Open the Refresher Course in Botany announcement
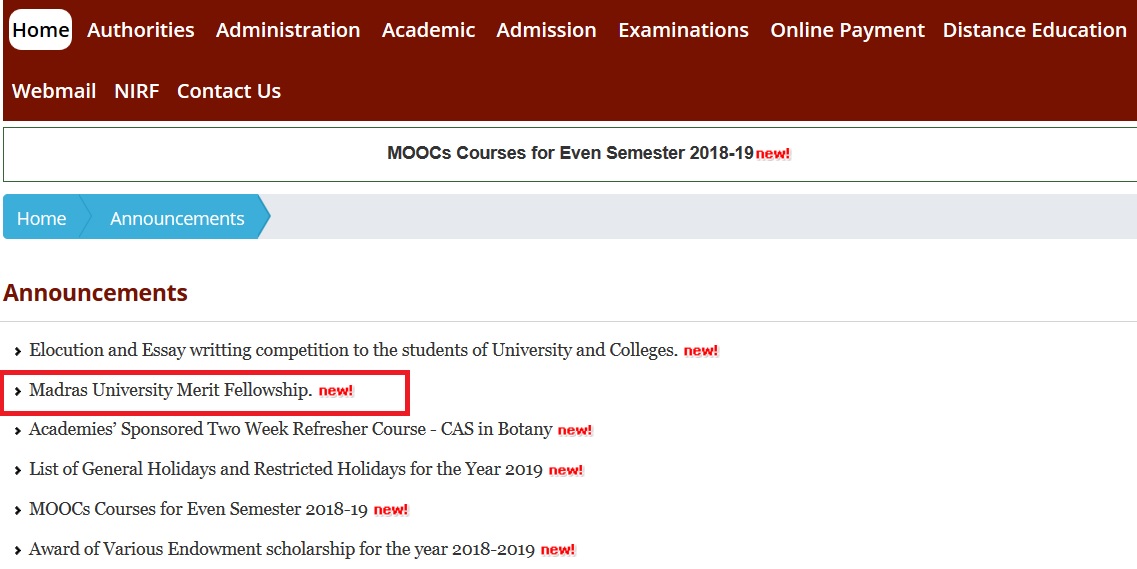The image size is (1137, 569). pos(290,429)
